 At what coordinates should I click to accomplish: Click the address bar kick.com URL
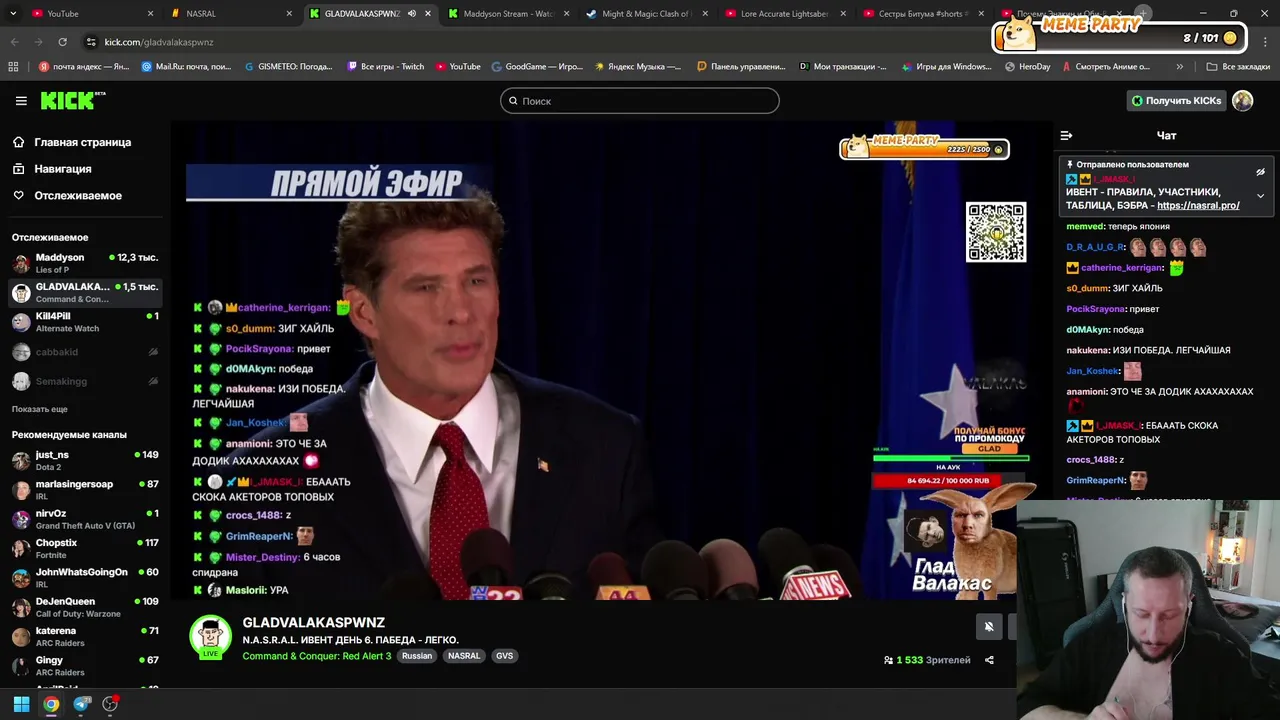point(159,42)
